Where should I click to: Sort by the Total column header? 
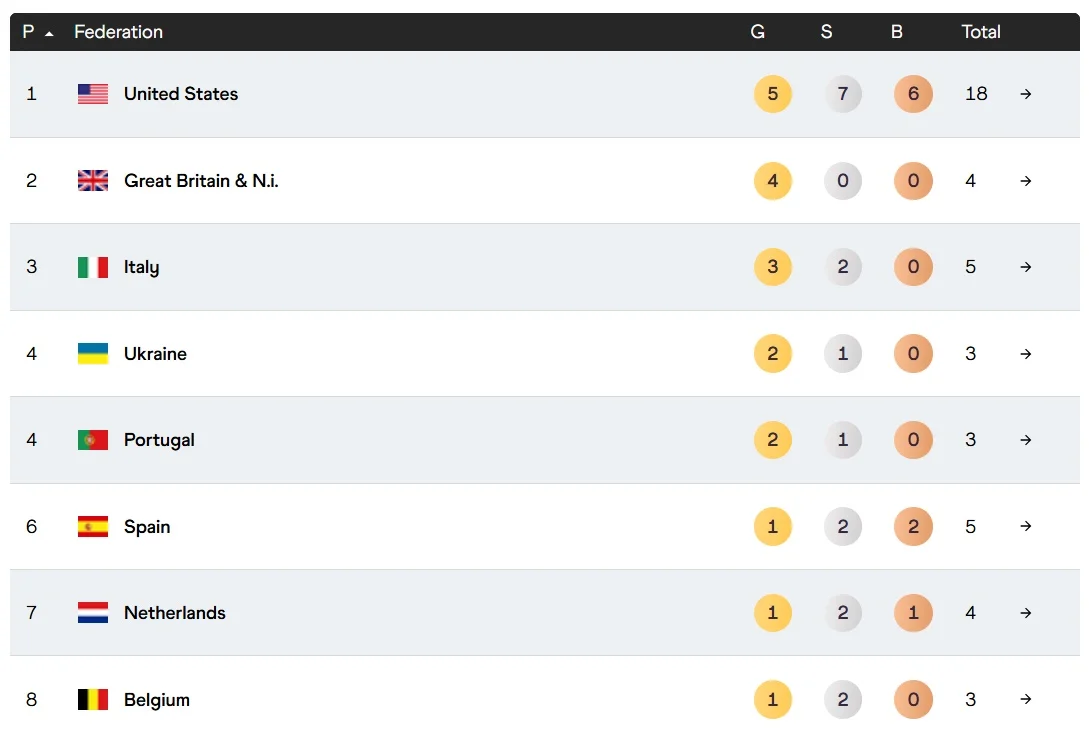981,32
